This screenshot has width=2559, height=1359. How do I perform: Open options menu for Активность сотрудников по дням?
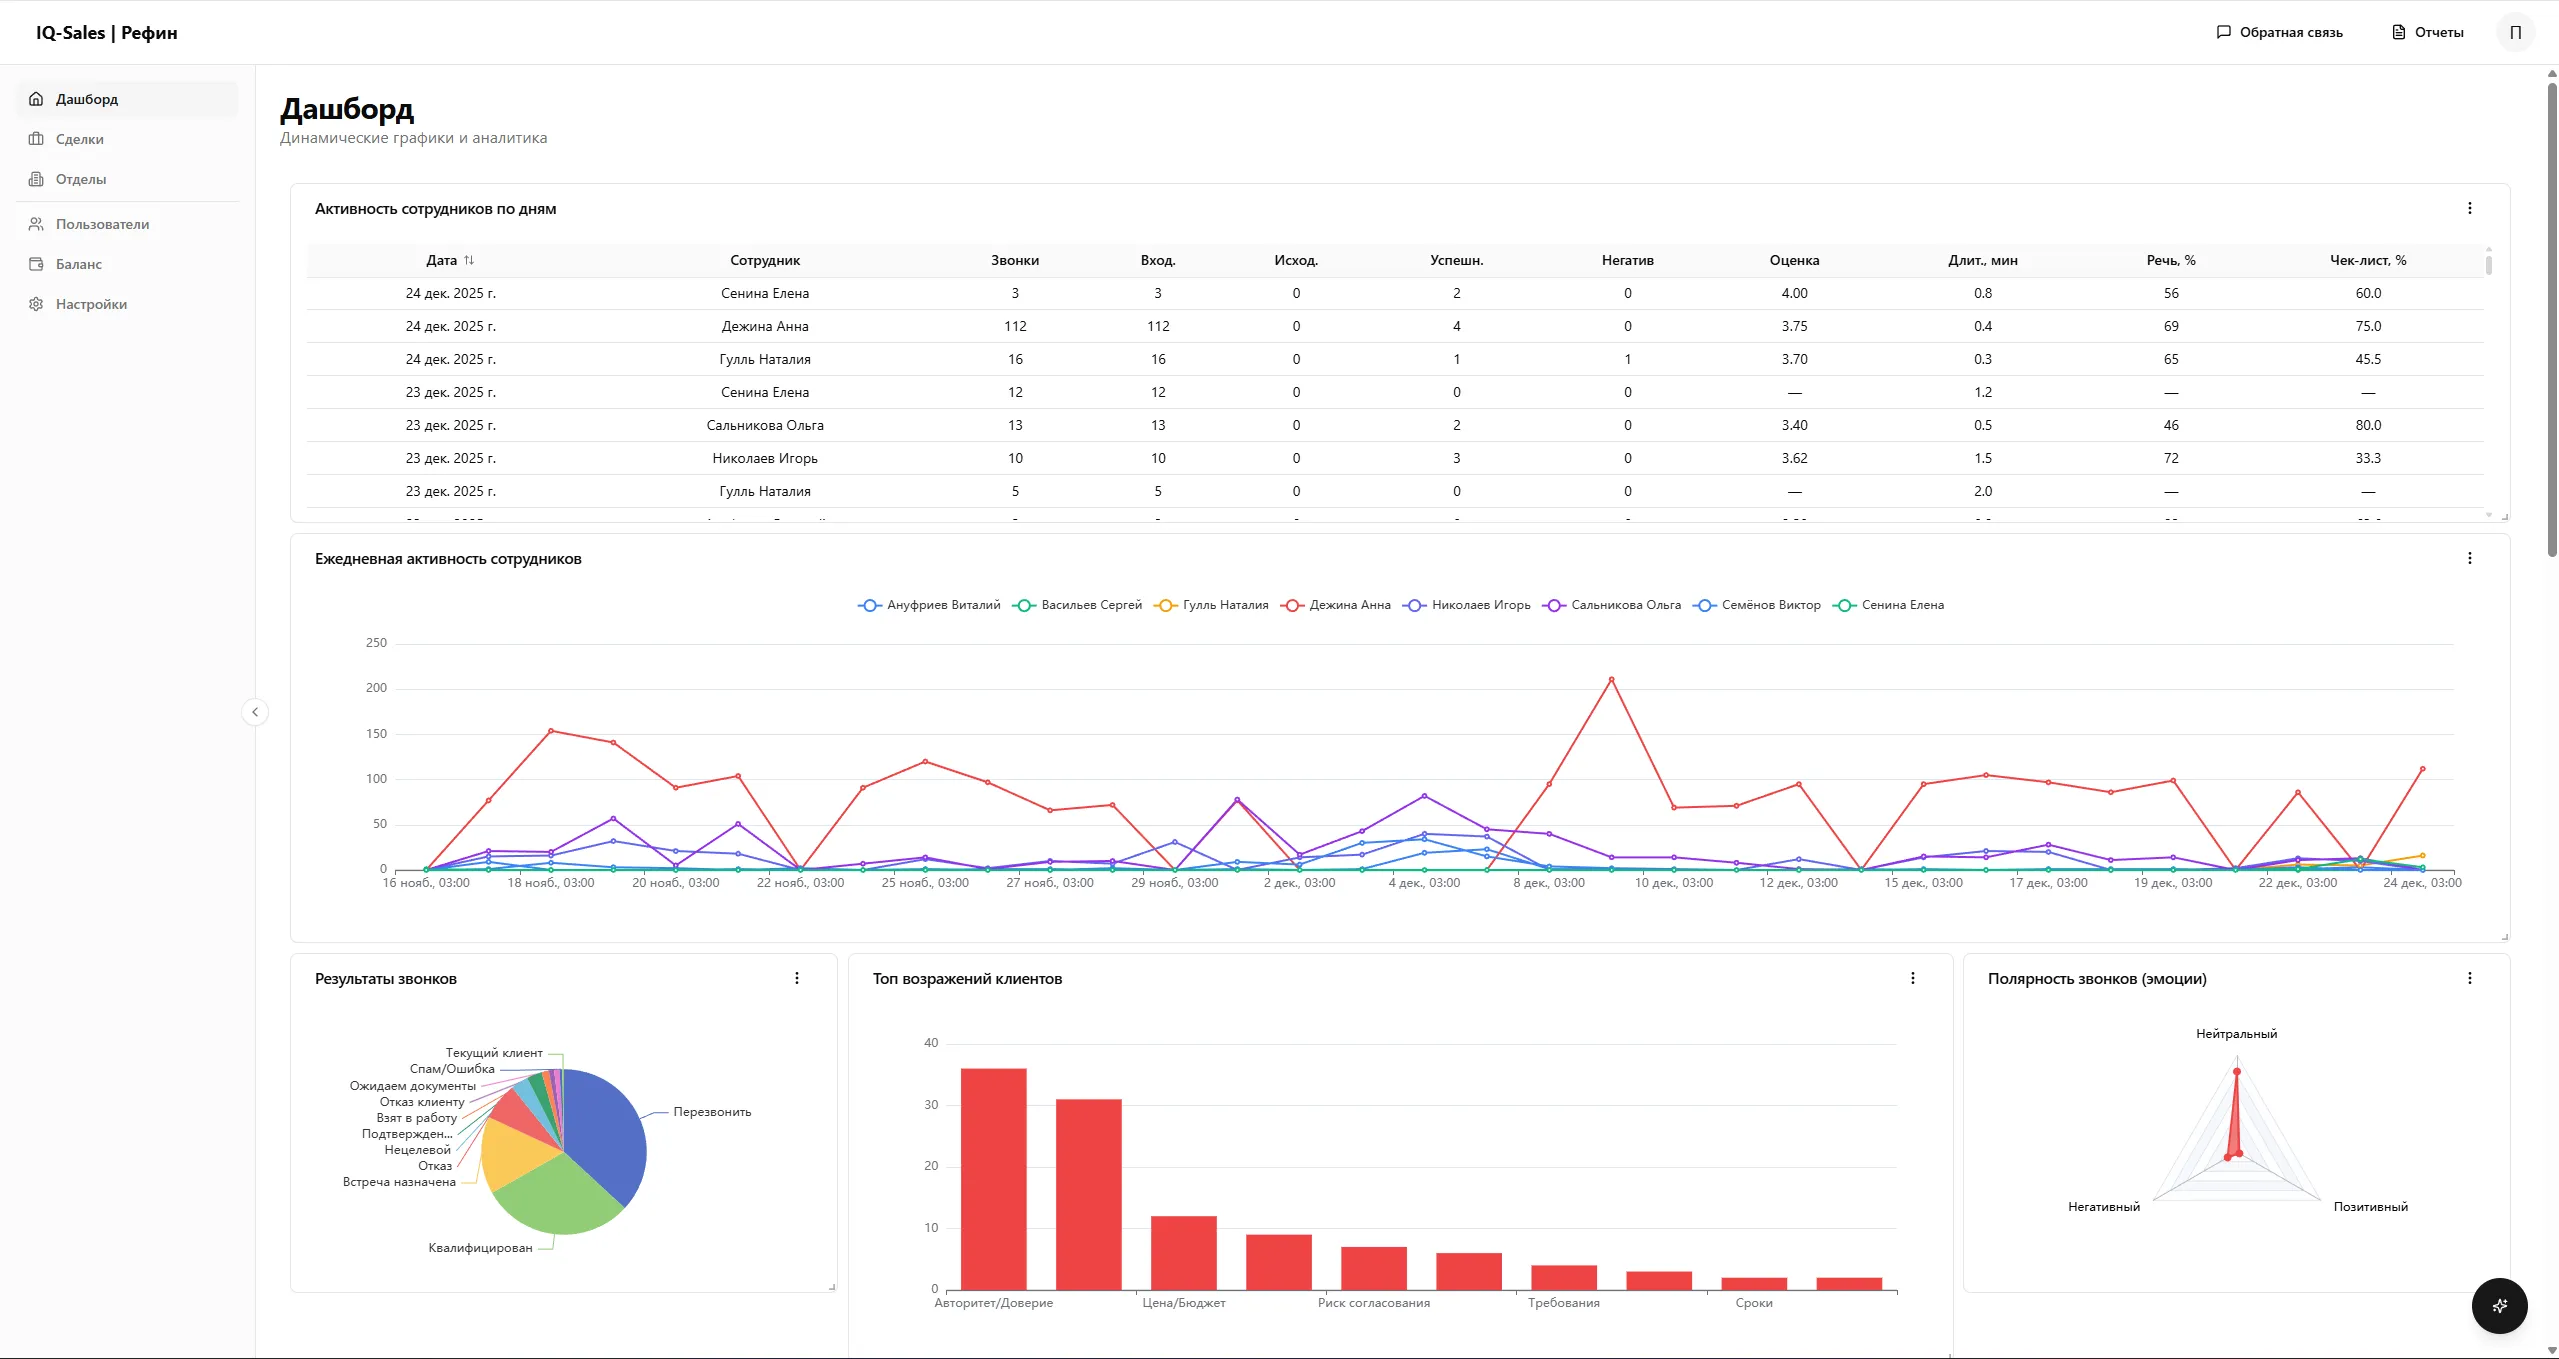(x=2469, y=208)
